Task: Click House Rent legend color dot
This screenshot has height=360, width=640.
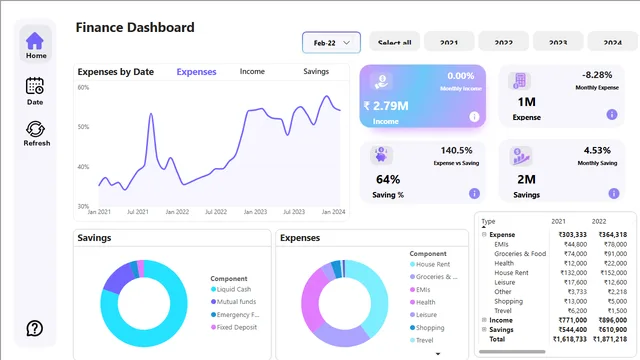Action: click(x=412, y=264)
